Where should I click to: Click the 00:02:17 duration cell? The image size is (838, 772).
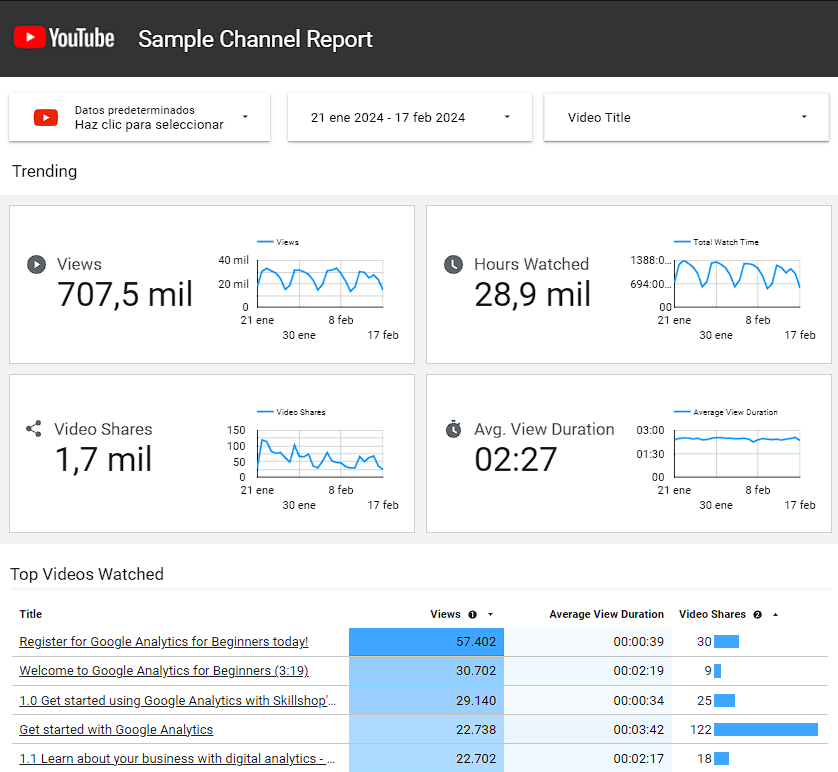click(x=588, y=759)
